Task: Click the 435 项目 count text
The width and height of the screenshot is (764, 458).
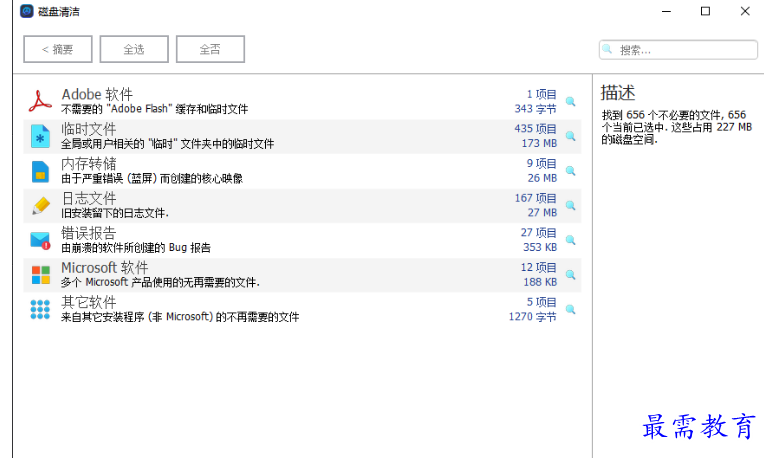Action: click(x=535, y=129)
